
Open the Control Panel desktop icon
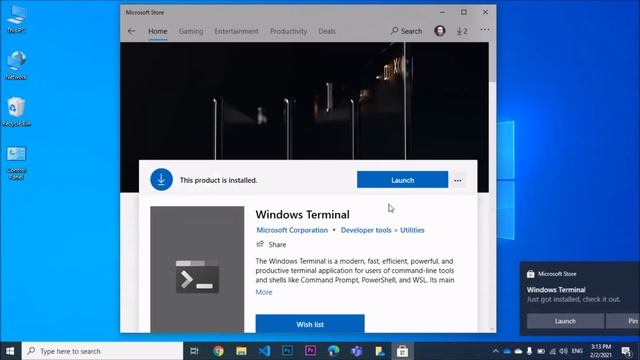pos(16,162)
